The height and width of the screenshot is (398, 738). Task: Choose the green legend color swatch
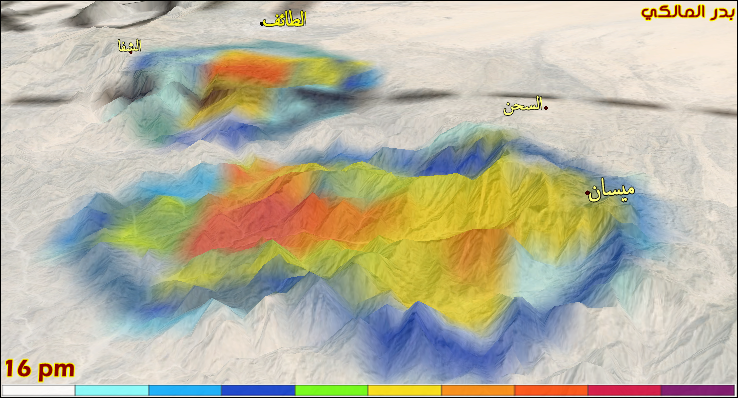pyautogui.click(x=331, y=390)
